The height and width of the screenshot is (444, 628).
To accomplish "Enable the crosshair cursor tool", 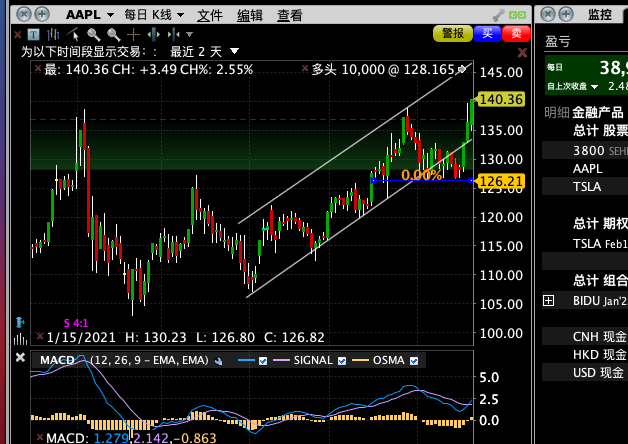I will point(133,35).
